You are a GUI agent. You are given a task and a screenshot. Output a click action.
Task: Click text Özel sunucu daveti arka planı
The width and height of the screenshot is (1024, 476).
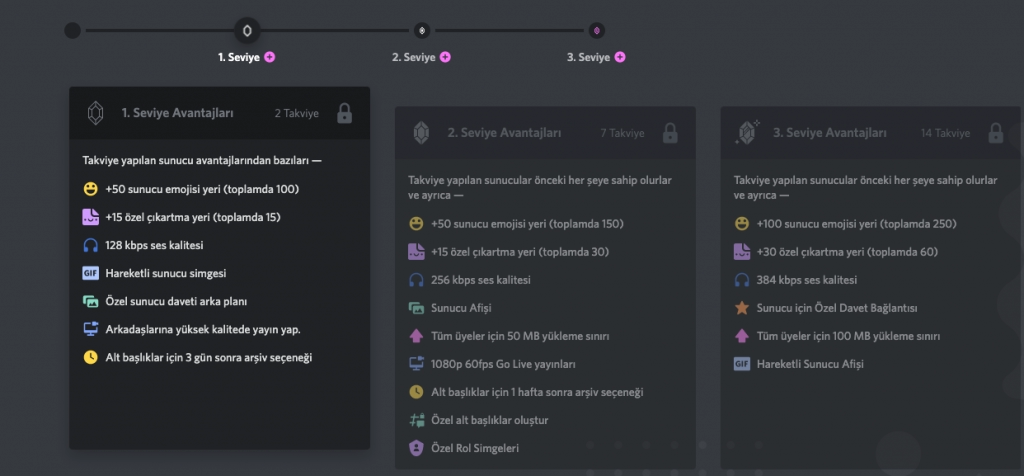[176, 302]
